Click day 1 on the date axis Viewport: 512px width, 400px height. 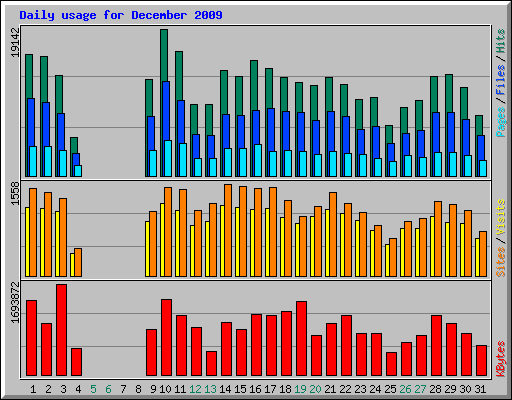33,389
